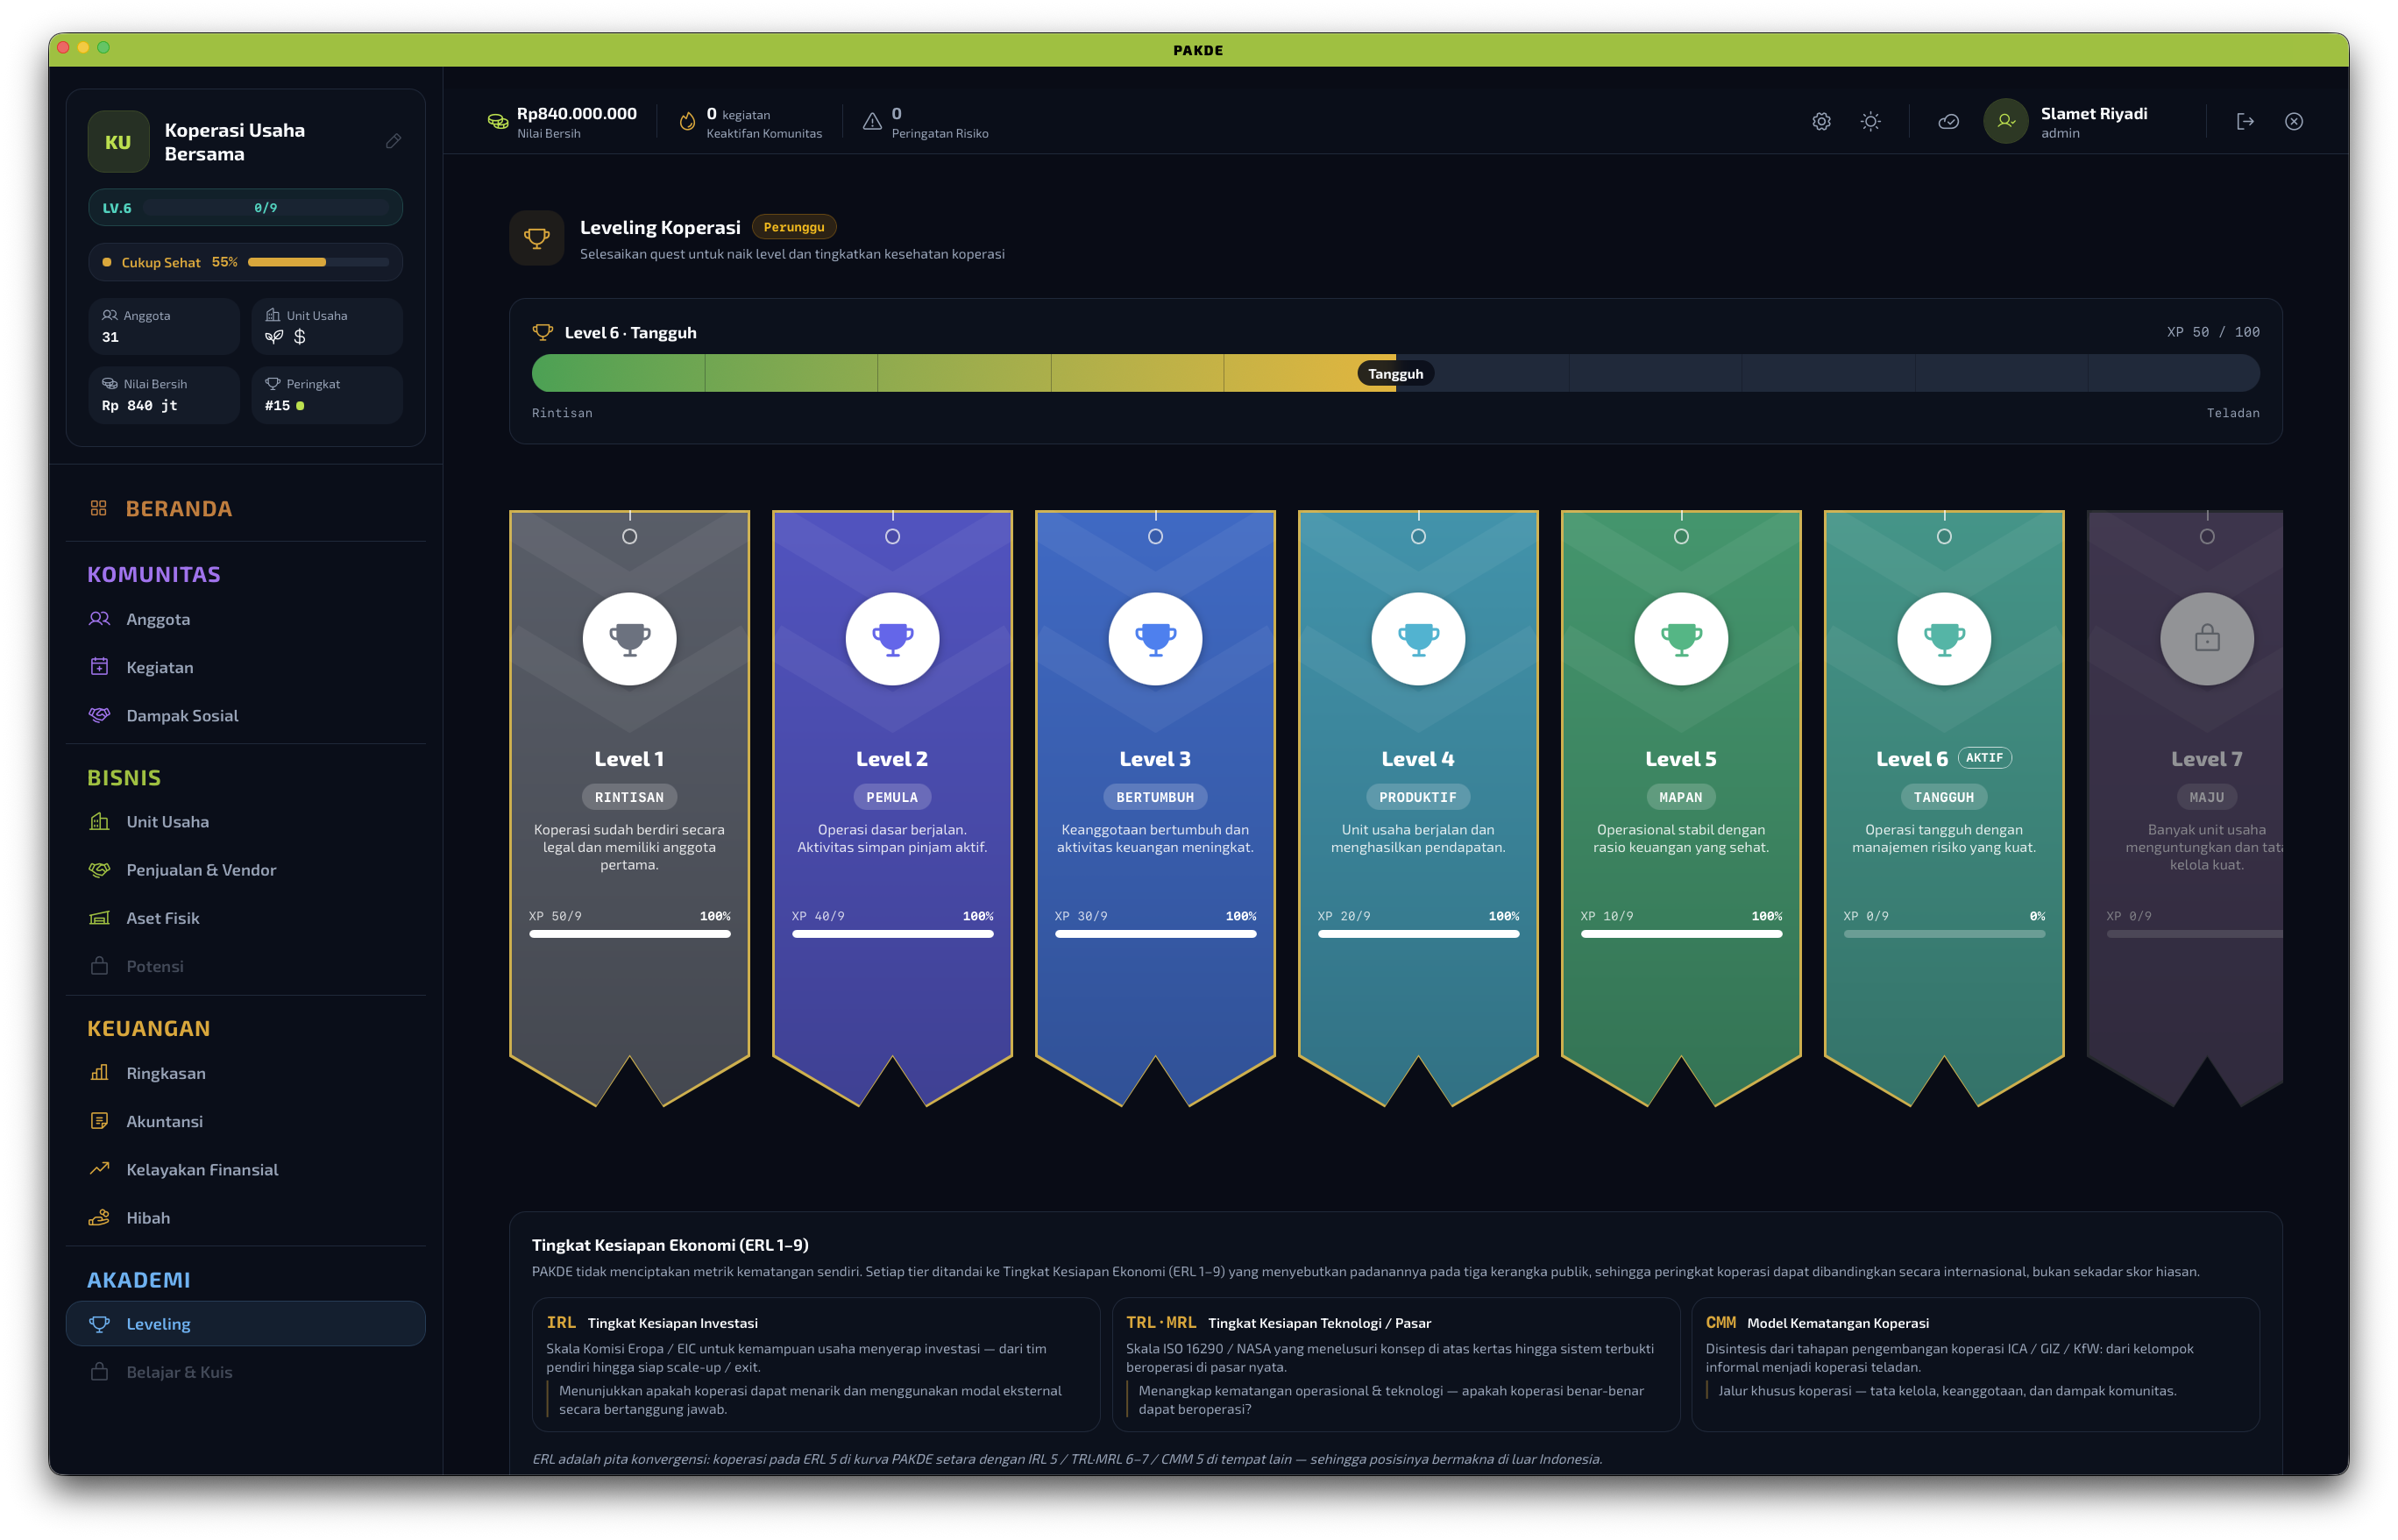Click the TRL·MRL Tingkat Kesiapan Teknologi card
This screenshot has height=1540, width=2398.
(x=1395, y=1364)
